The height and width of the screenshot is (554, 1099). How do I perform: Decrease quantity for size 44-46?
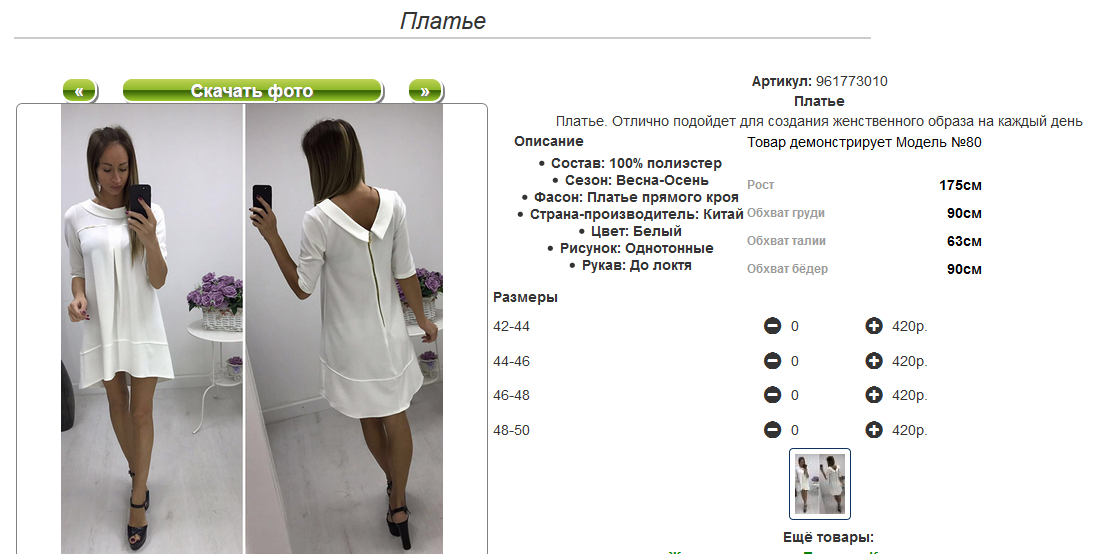click(x=772, y=361)
